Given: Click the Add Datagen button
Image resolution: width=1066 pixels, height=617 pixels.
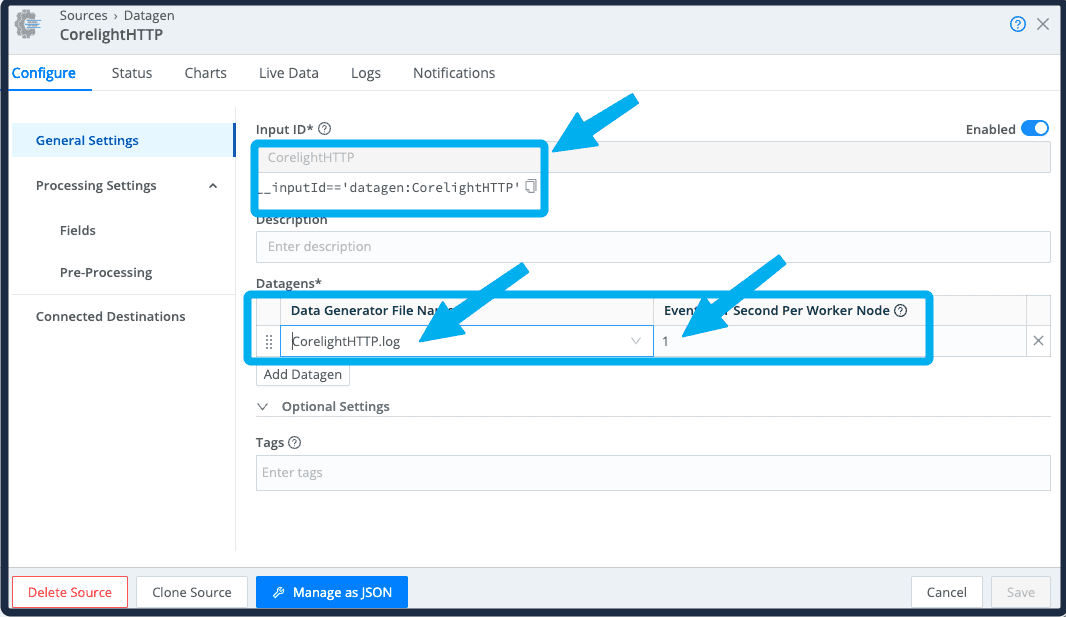Looking at the screenshot, I should point(303,375).
